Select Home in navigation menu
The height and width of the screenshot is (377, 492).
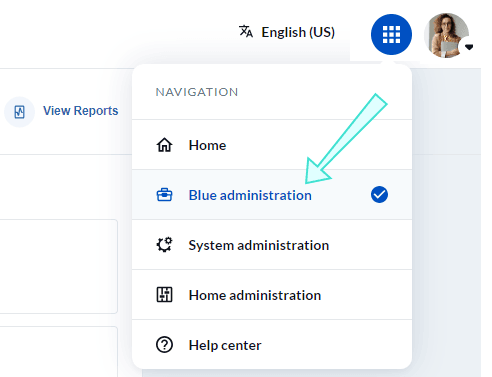click(x=272, y=145)
